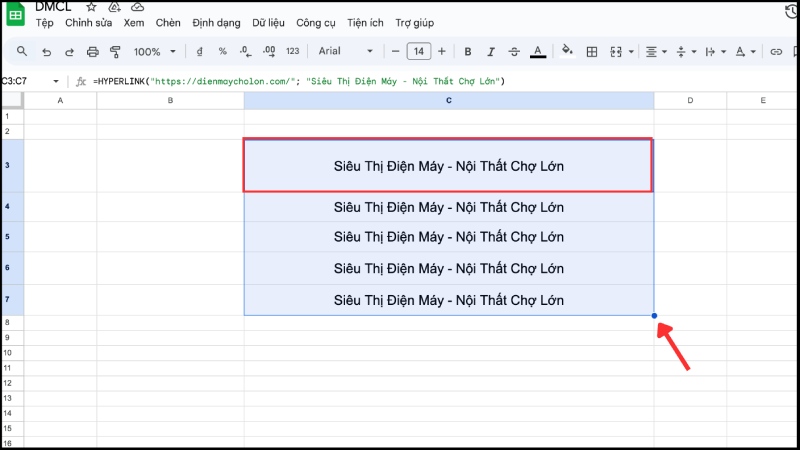Open the fill color paint bucket
The height and width of the screenshot is (450, 800).
coord(567,51)
